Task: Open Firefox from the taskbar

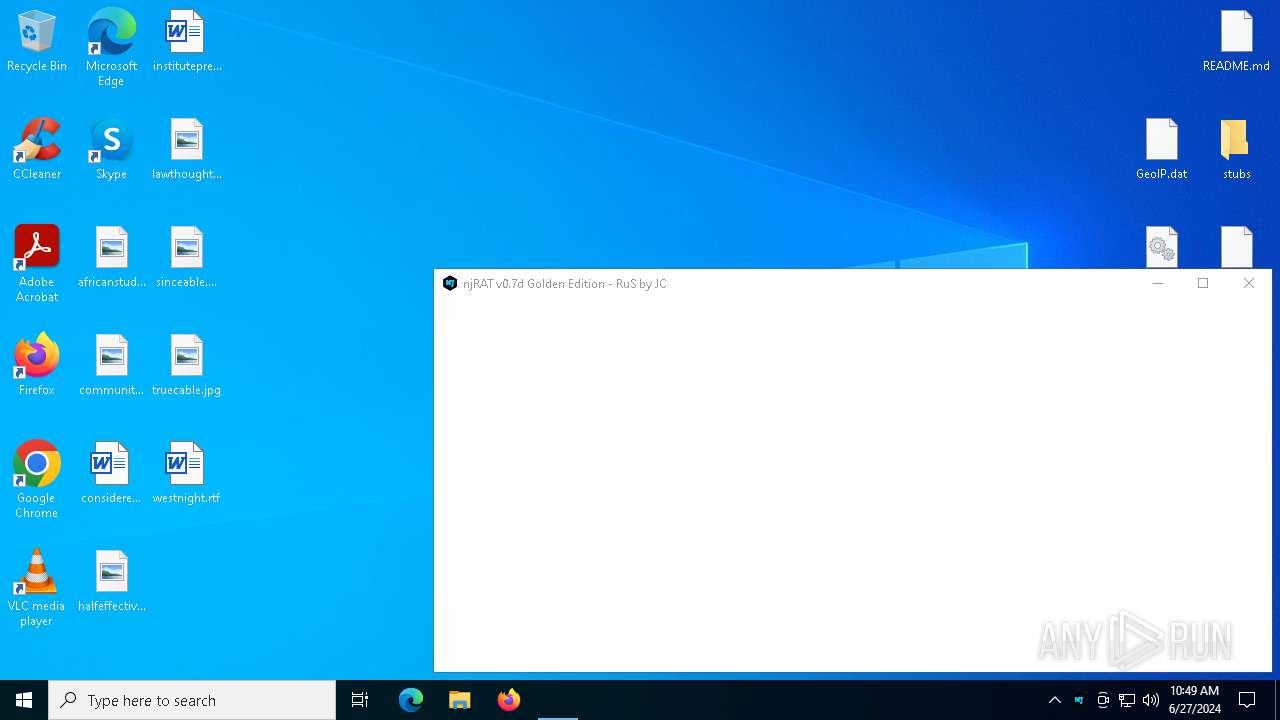Action: click(x=509, y=700)
